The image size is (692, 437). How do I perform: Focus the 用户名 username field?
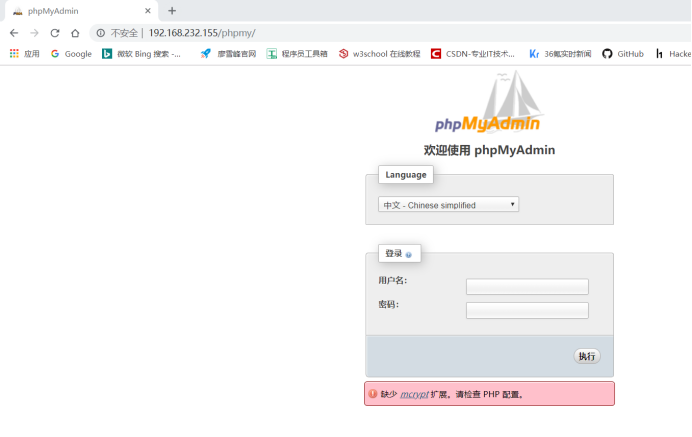pos(527,286)
